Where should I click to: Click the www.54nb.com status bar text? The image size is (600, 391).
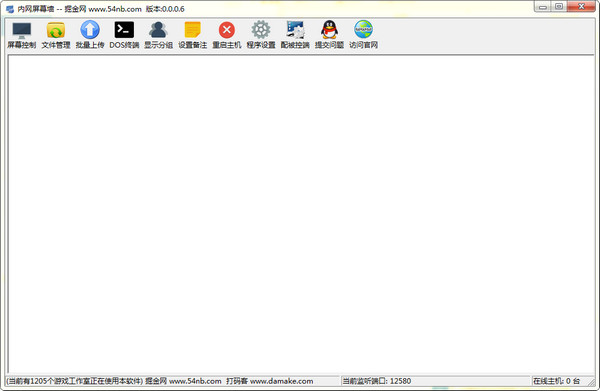(195, 381)
